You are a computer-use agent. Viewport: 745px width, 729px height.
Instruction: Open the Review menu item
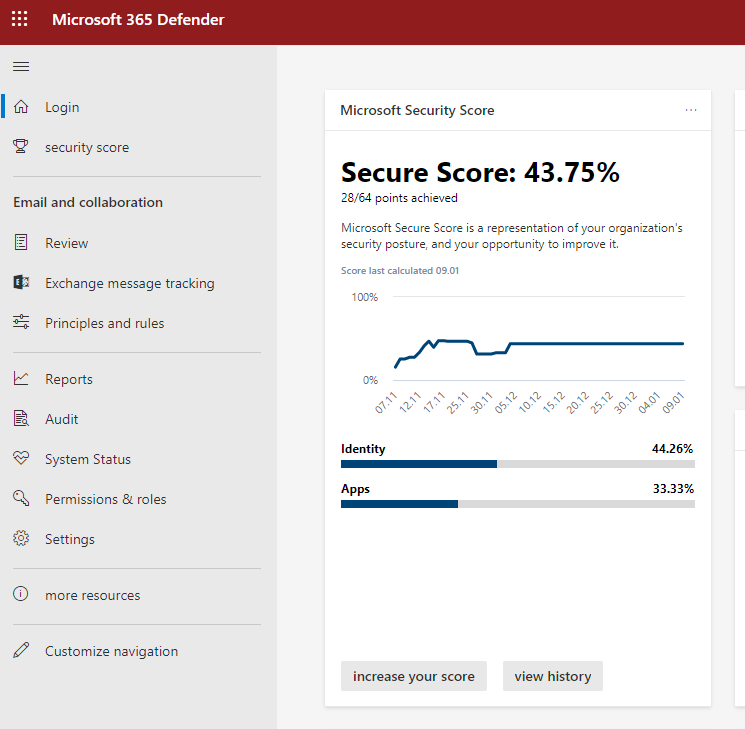tap(66, 243)
